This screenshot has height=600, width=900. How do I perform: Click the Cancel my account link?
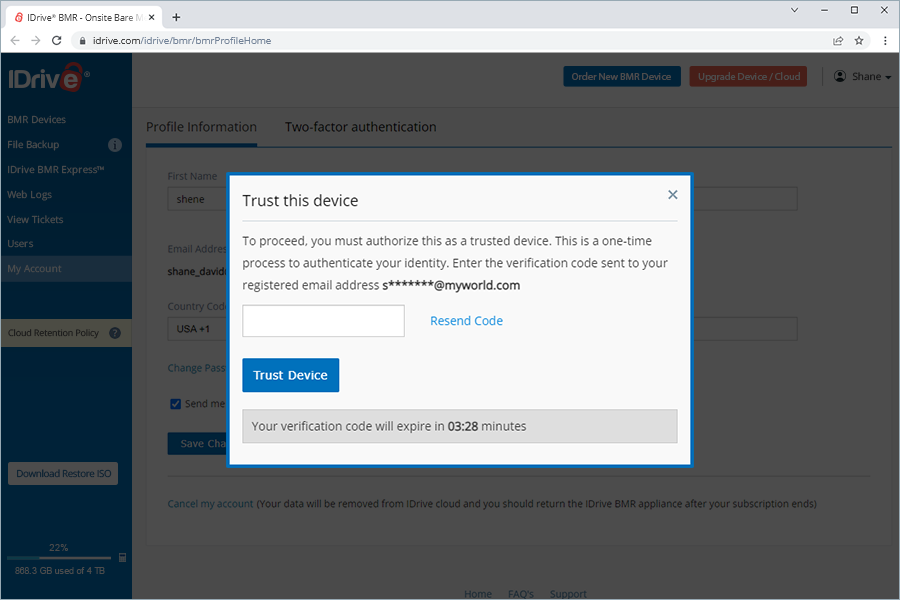(210, 504)
